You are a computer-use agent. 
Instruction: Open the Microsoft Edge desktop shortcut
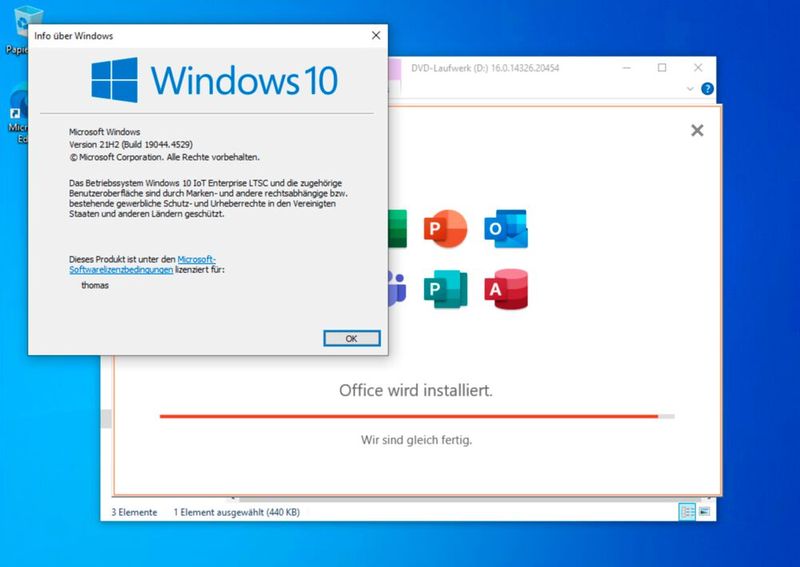(x=17, y=115)
